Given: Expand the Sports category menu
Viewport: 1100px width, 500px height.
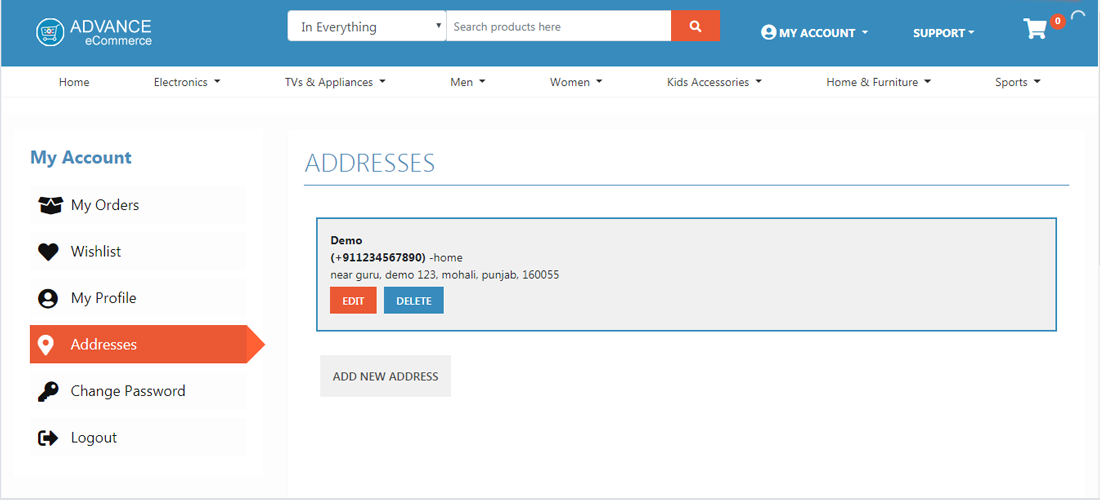Looking at the screenshot, I should pos(1017,82).
